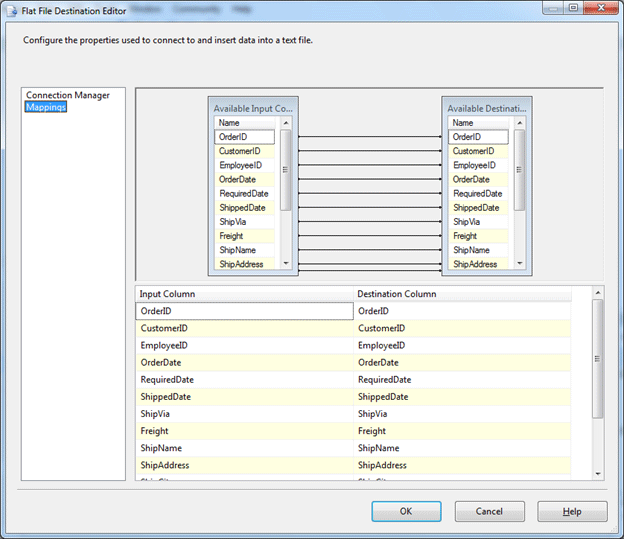624x539 pixels.
Task: Select EmployeeID in Available Input Columns
Action: point(244,165)
